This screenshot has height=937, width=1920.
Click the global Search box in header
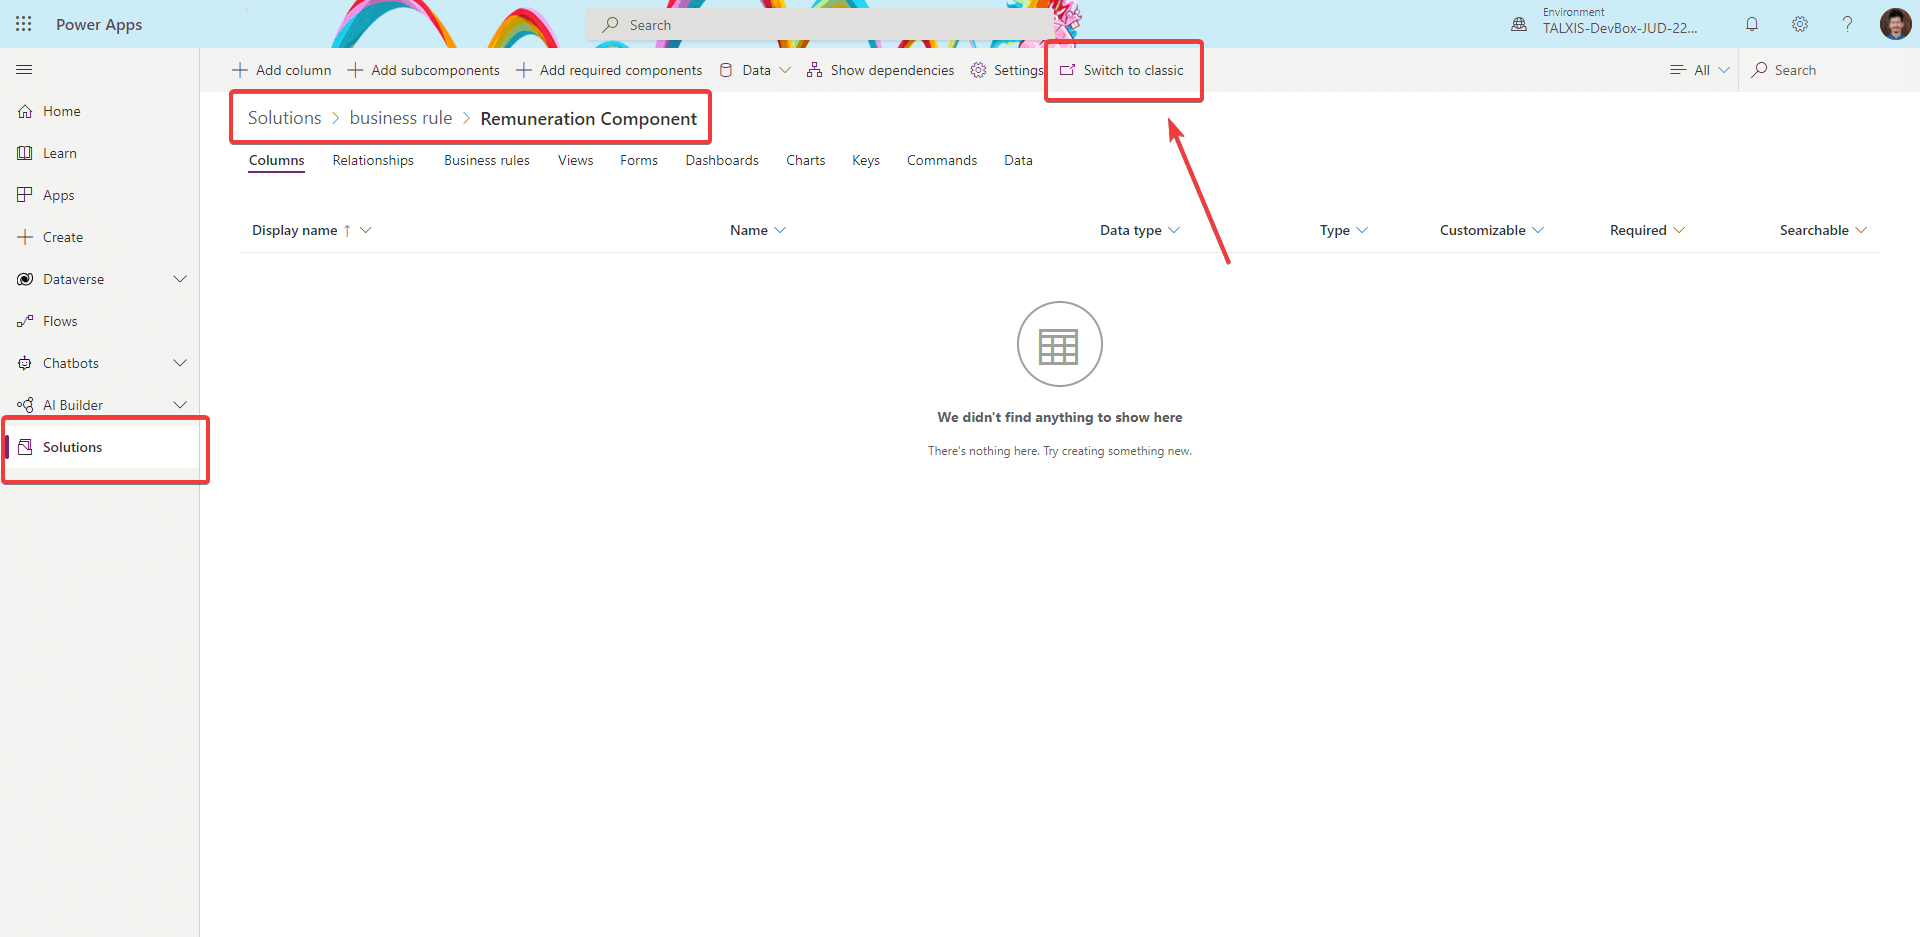[x=820, y=25]
